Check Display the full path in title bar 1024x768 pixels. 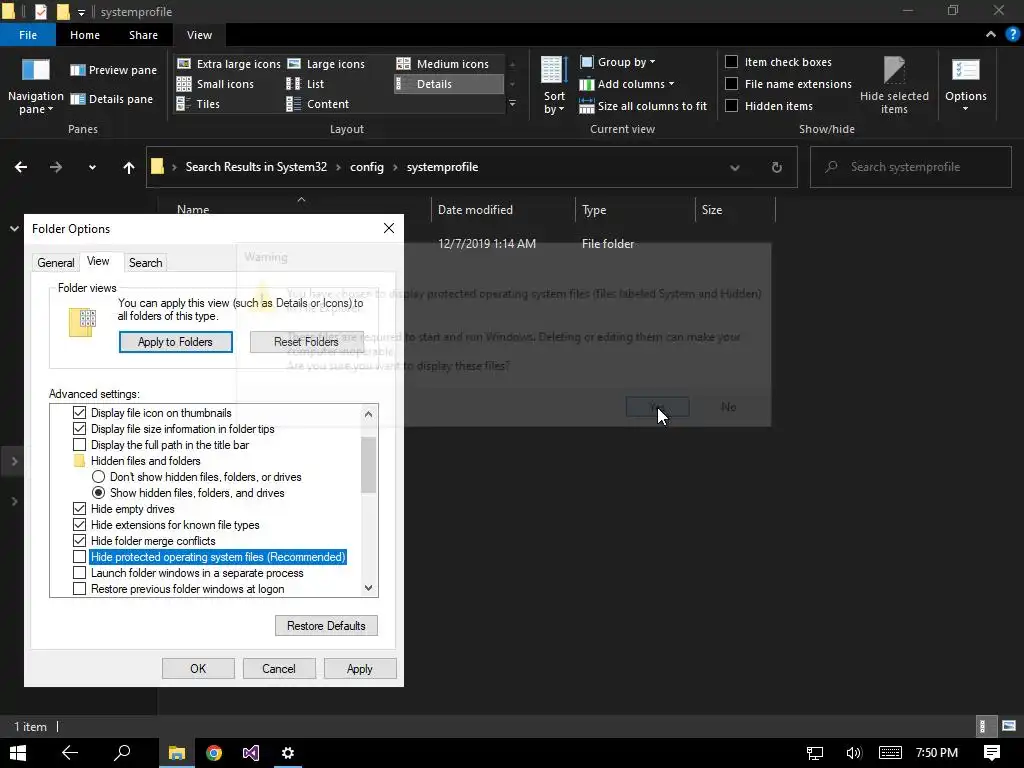[79, 445]
